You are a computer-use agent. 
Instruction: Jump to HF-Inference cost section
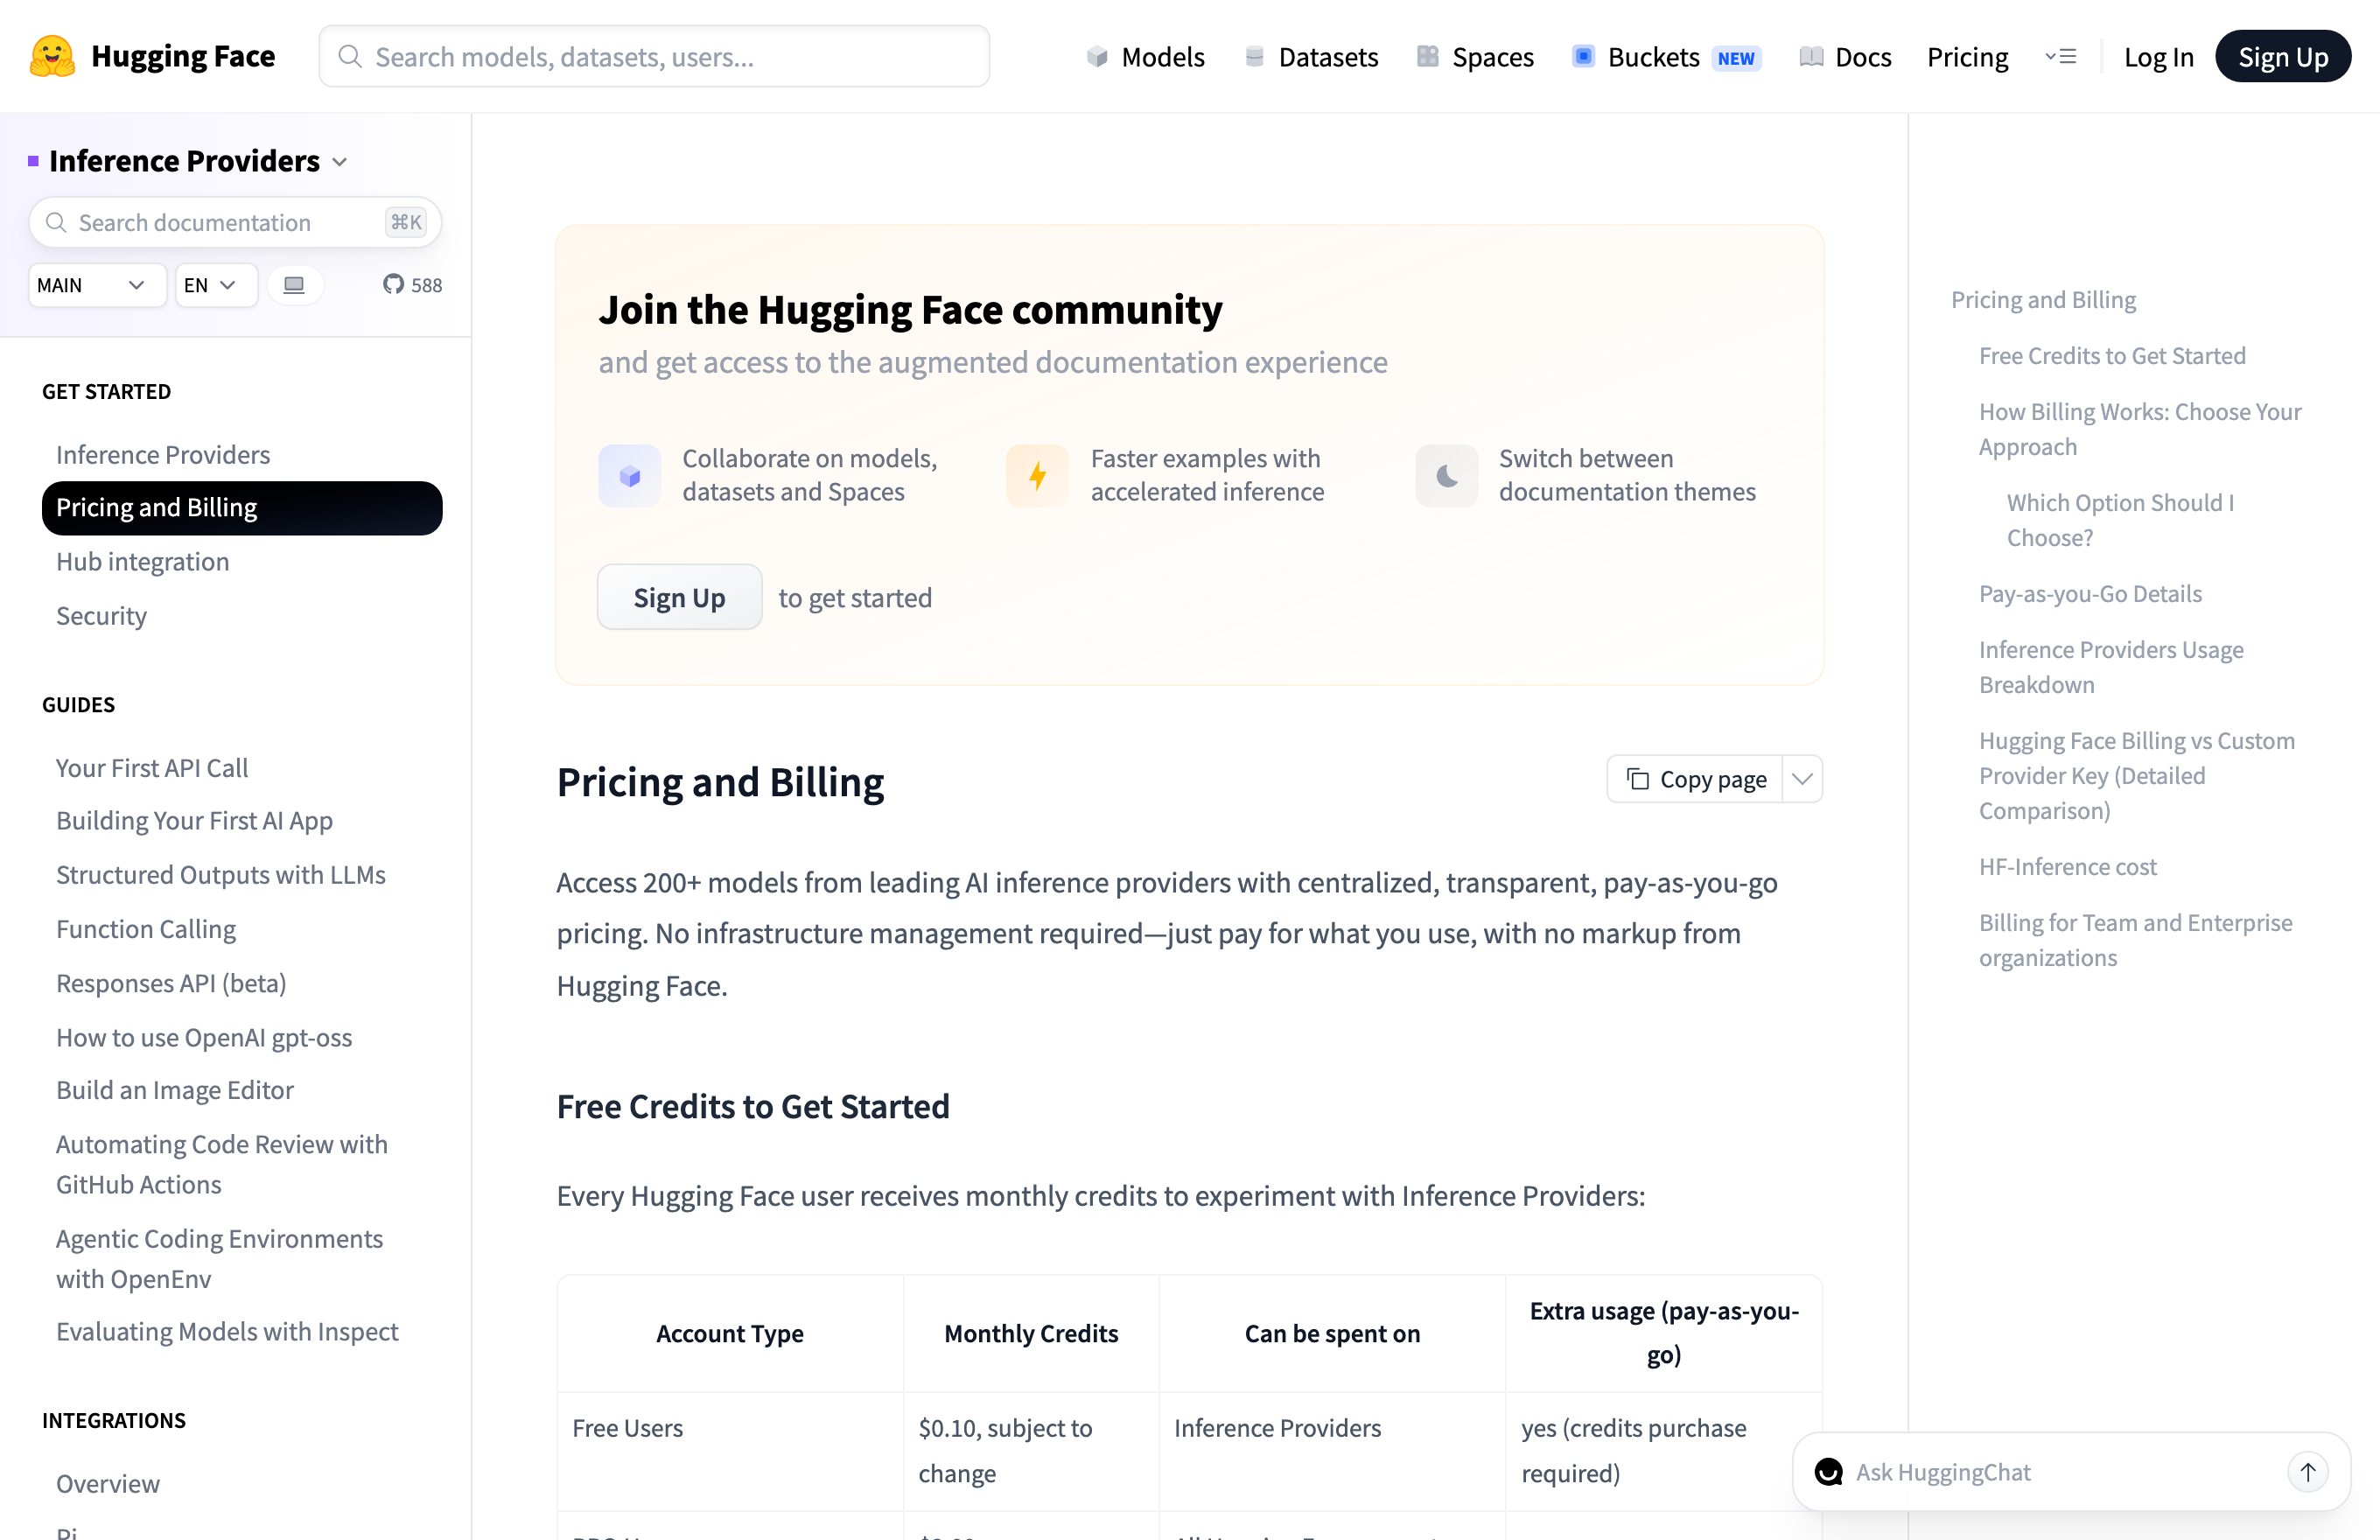(x=2067, y=866)
